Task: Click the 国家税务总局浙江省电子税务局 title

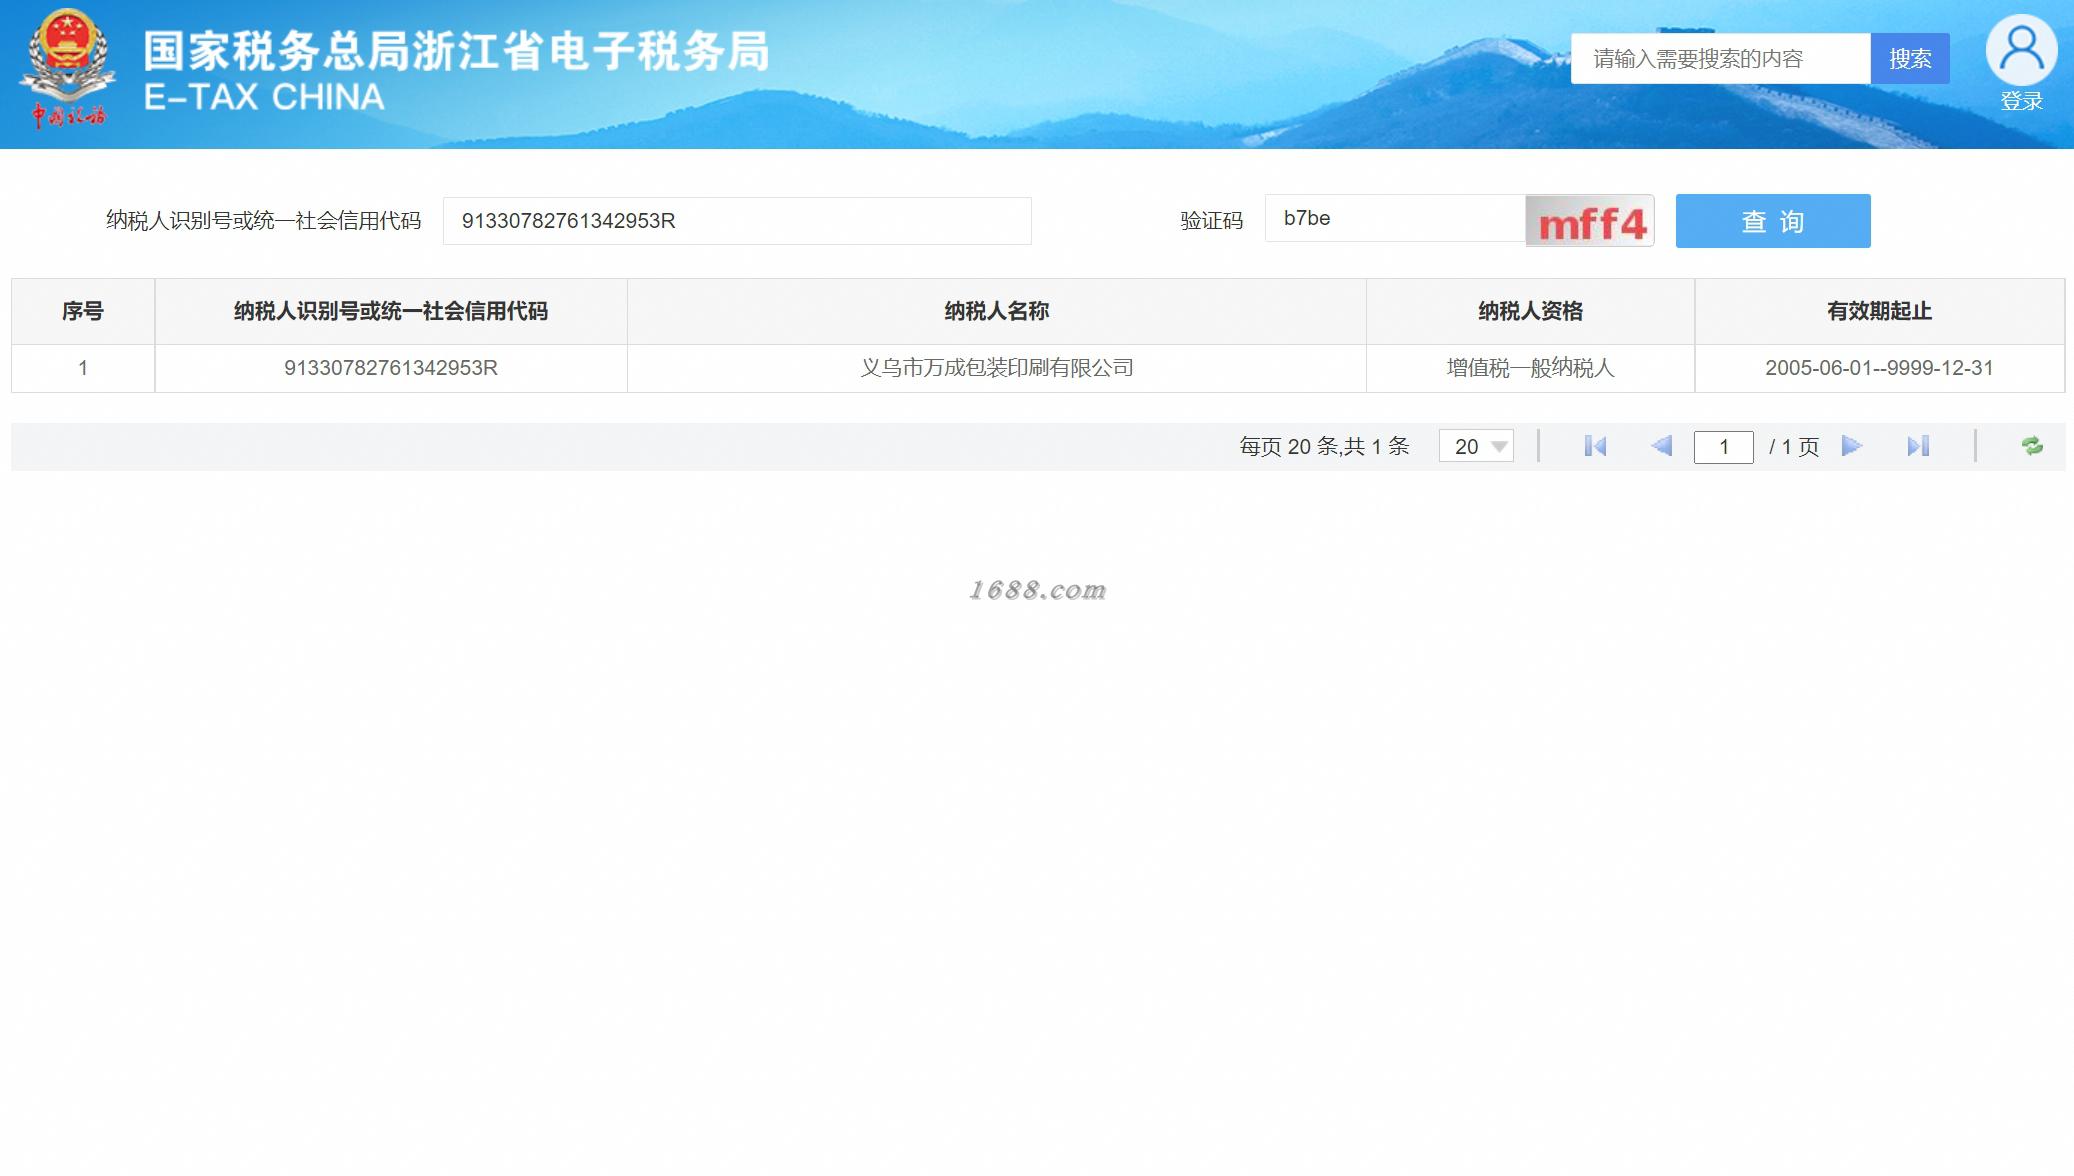Action: (456, 51)
